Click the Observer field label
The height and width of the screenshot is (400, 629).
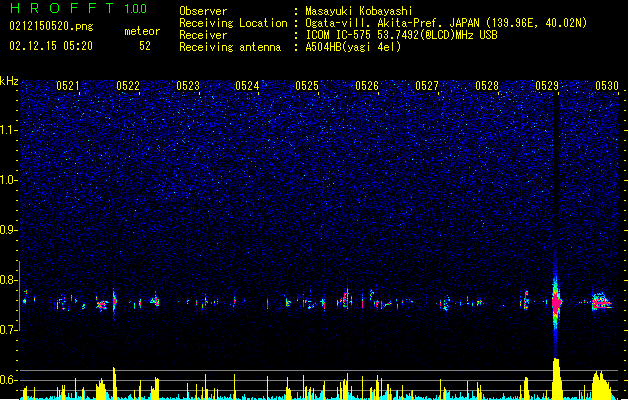[x=203, y=11]
